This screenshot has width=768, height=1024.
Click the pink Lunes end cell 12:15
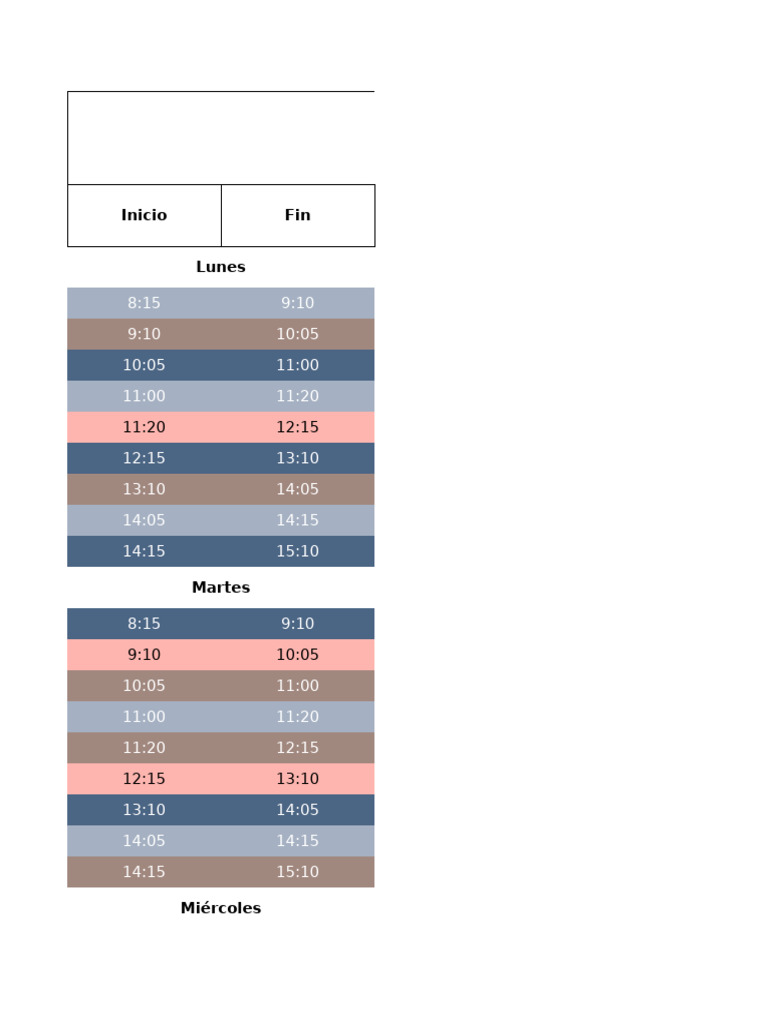pyautogui.click(x=297, y=427)
